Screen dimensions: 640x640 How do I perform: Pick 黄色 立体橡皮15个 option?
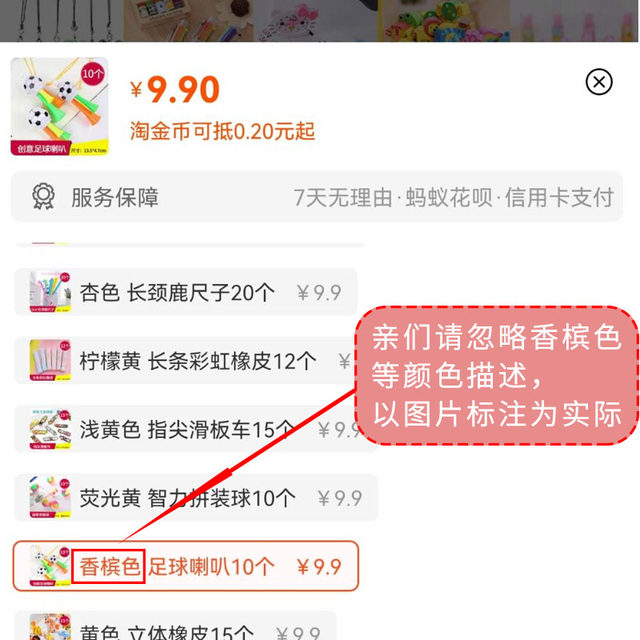click(176, 626)
